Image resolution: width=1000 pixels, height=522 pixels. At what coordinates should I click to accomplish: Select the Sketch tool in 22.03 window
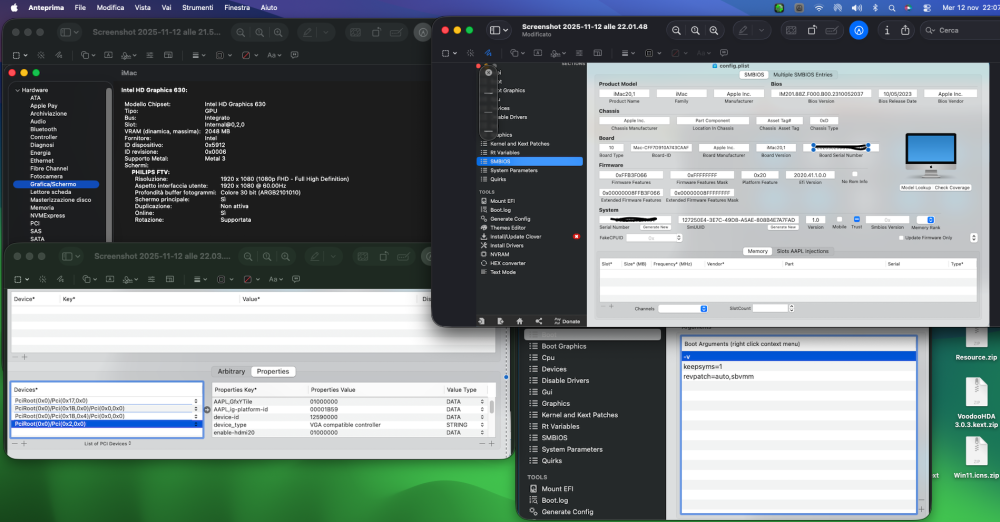[x=60, y=280]
